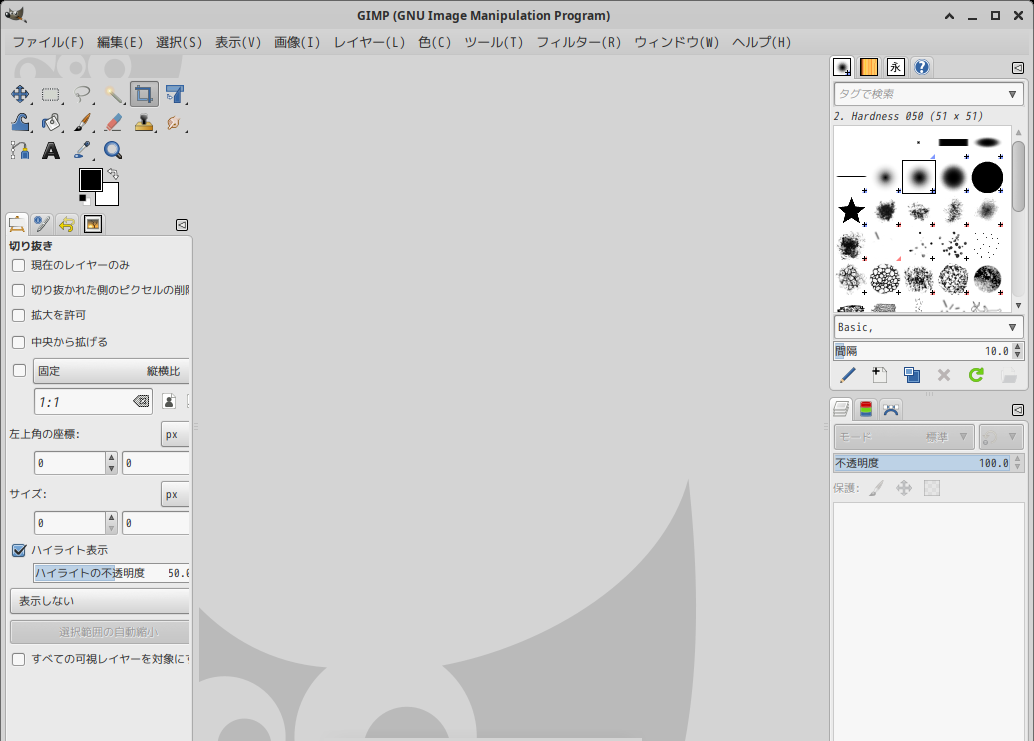Screen dimensions: 1034x741
Task: Open the position unit px dropdown
Action: tap(175, 434)
